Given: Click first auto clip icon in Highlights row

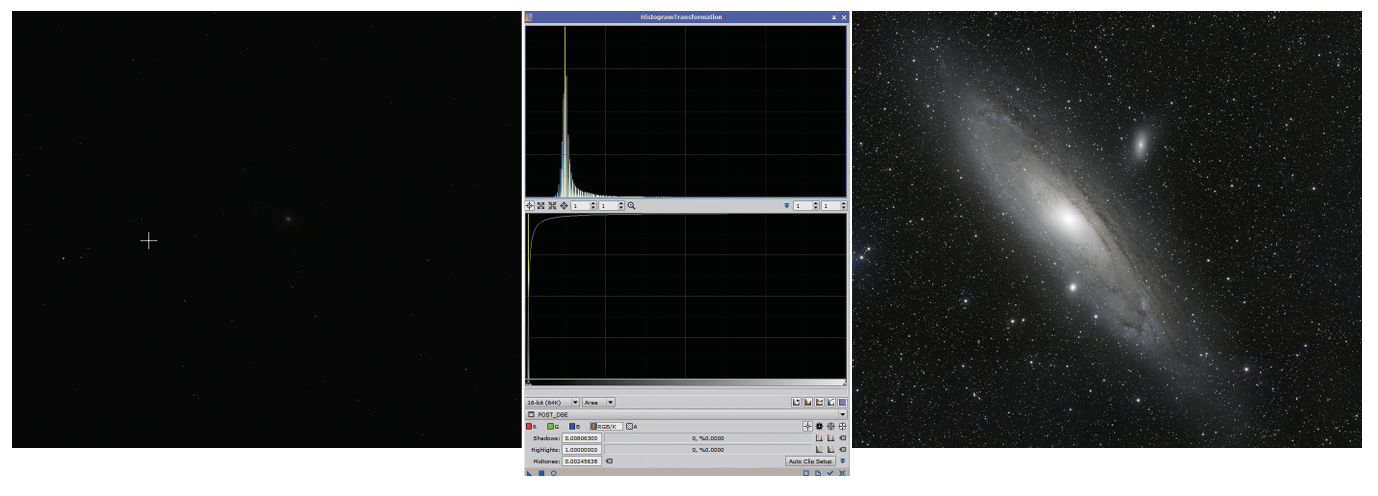Looking at the screenshot, I should coord(819,450).
